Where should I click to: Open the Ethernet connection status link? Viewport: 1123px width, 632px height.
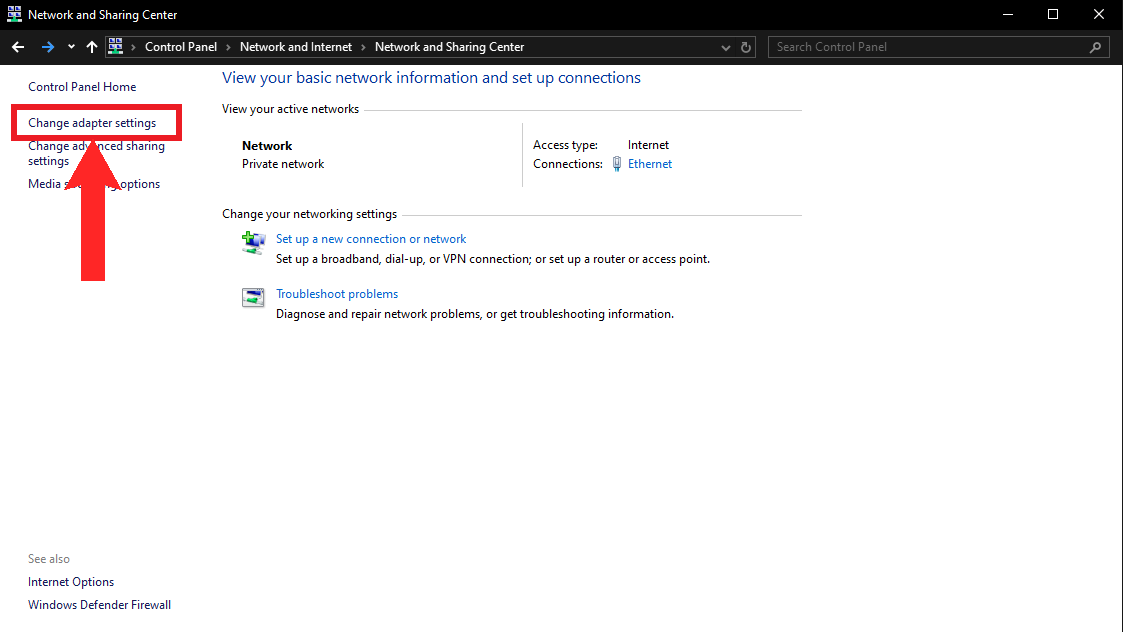[650, 164]
